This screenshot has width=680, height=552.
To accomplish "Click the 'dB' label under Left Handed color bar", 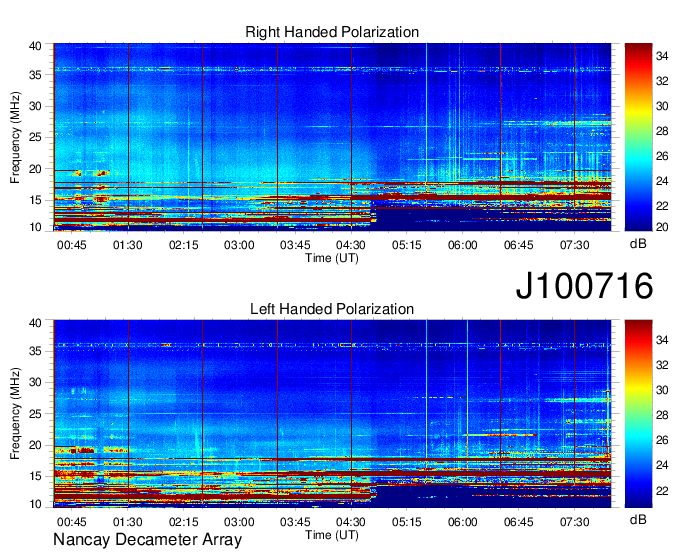I will tap(638, 519).
